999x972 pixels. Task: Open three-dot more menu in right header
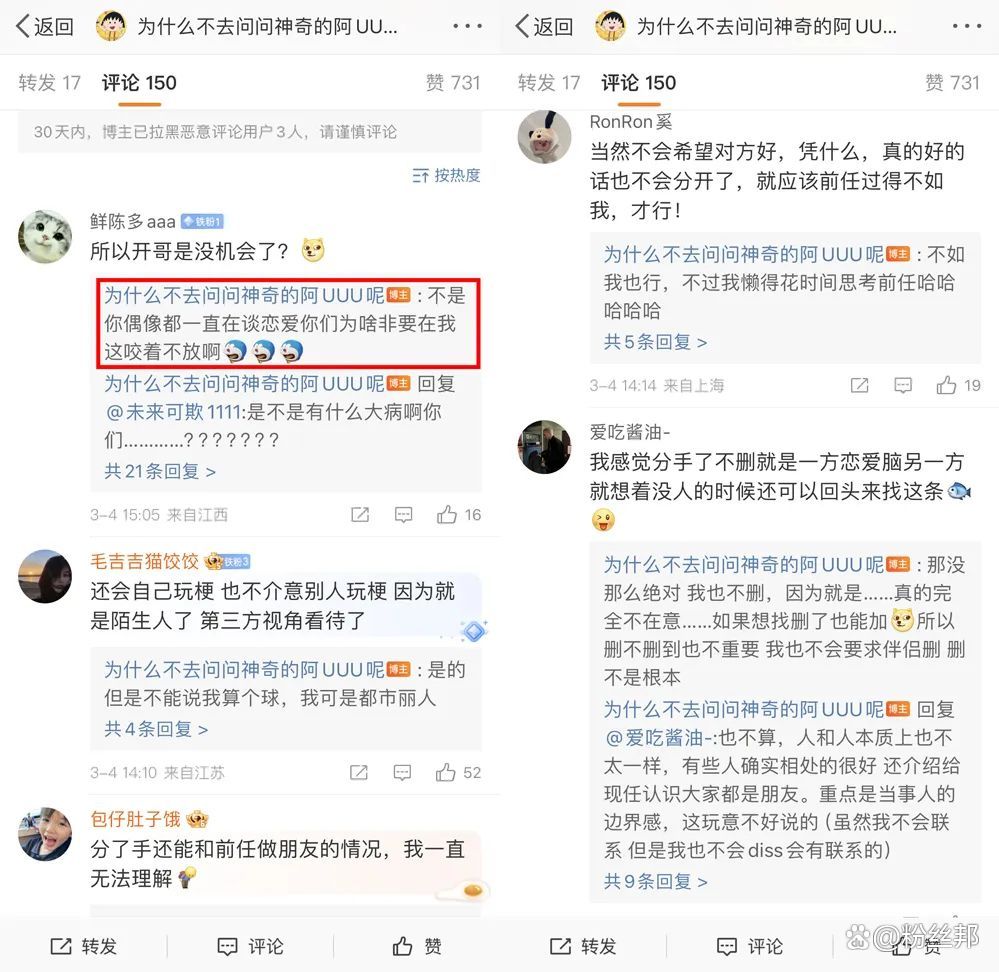(x=967, y=26)
